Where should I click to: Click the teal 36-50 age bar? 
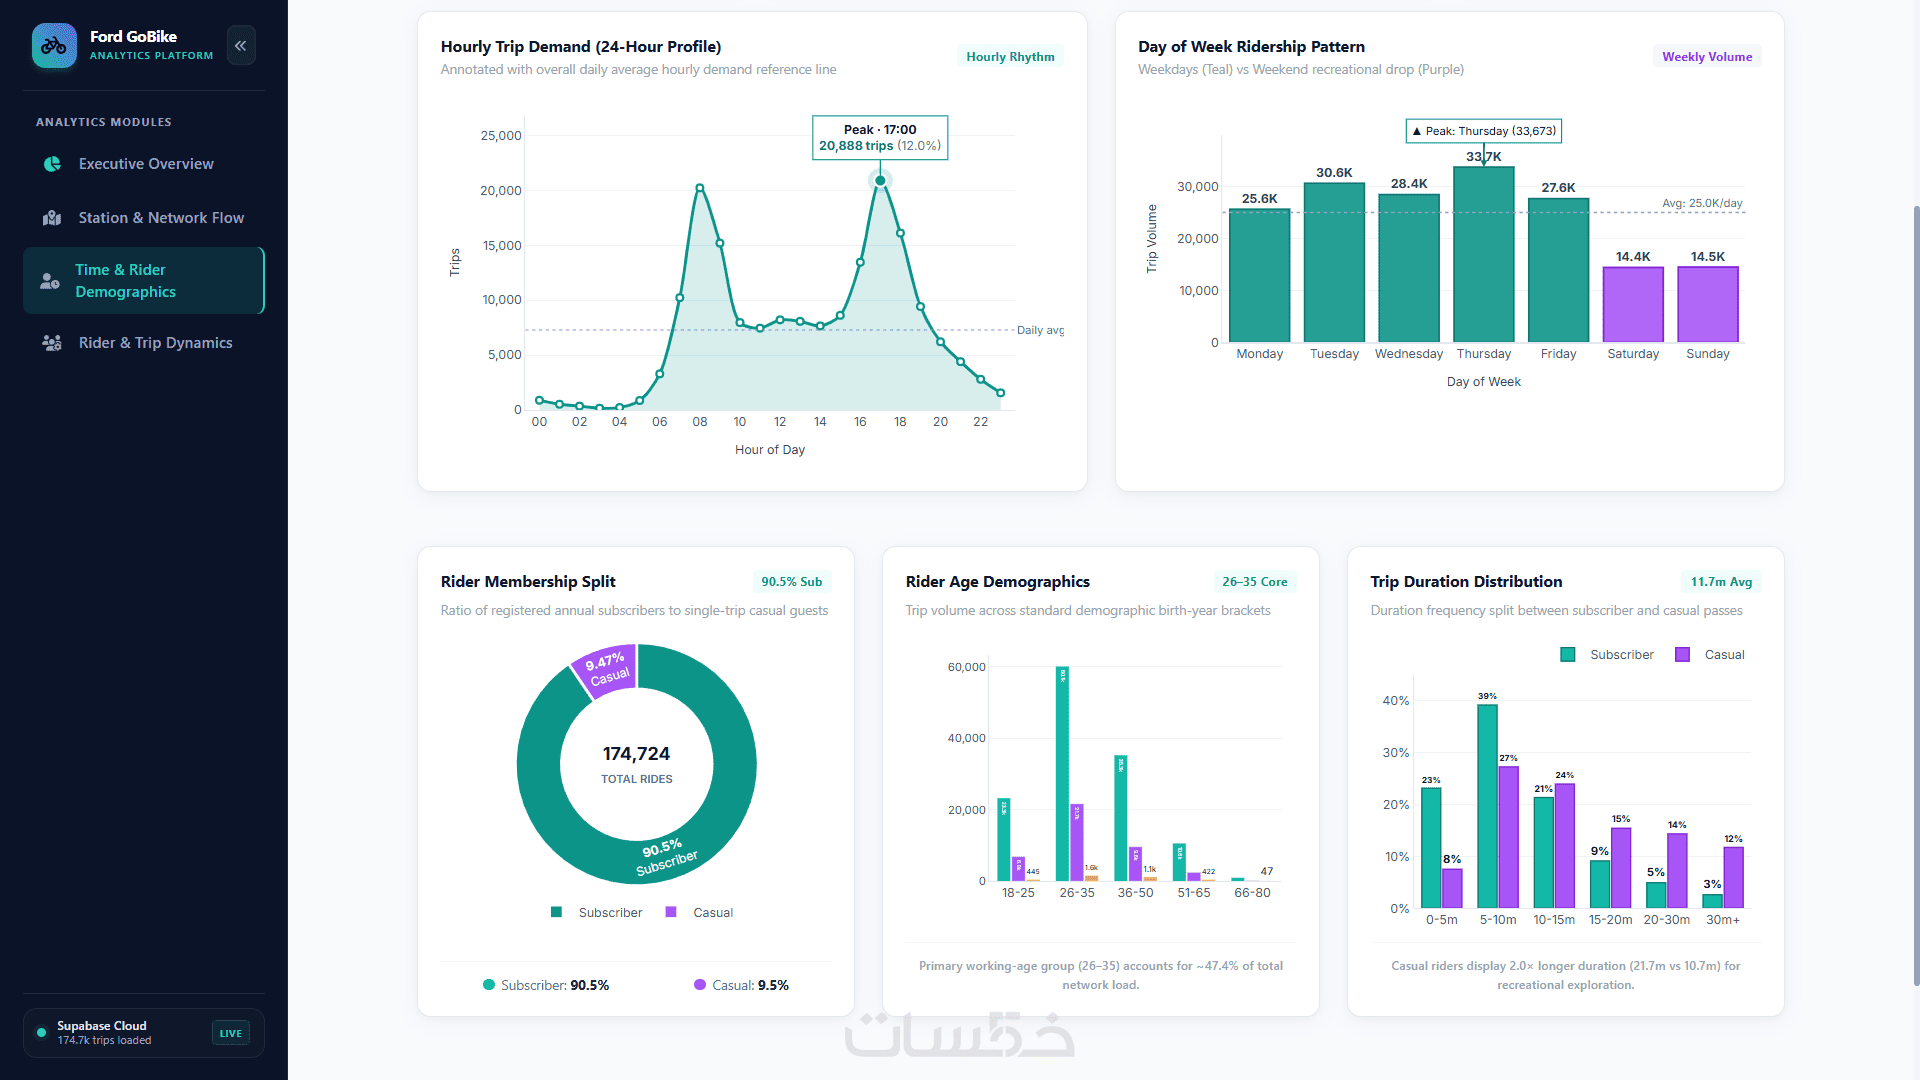pyautogui.click(x=1121, y=818)
